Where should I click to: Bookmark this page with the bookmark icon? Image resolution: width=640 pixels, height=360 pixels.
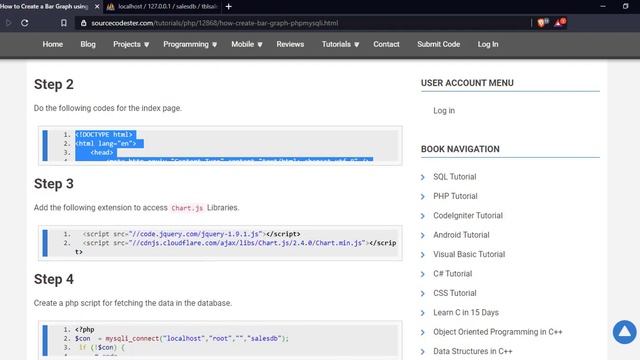(64, 23)
